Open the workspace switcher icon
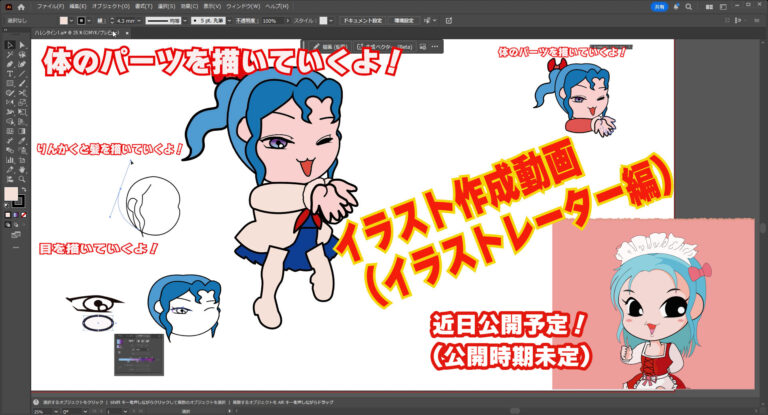The image size is (768, 415). point(723,7)
